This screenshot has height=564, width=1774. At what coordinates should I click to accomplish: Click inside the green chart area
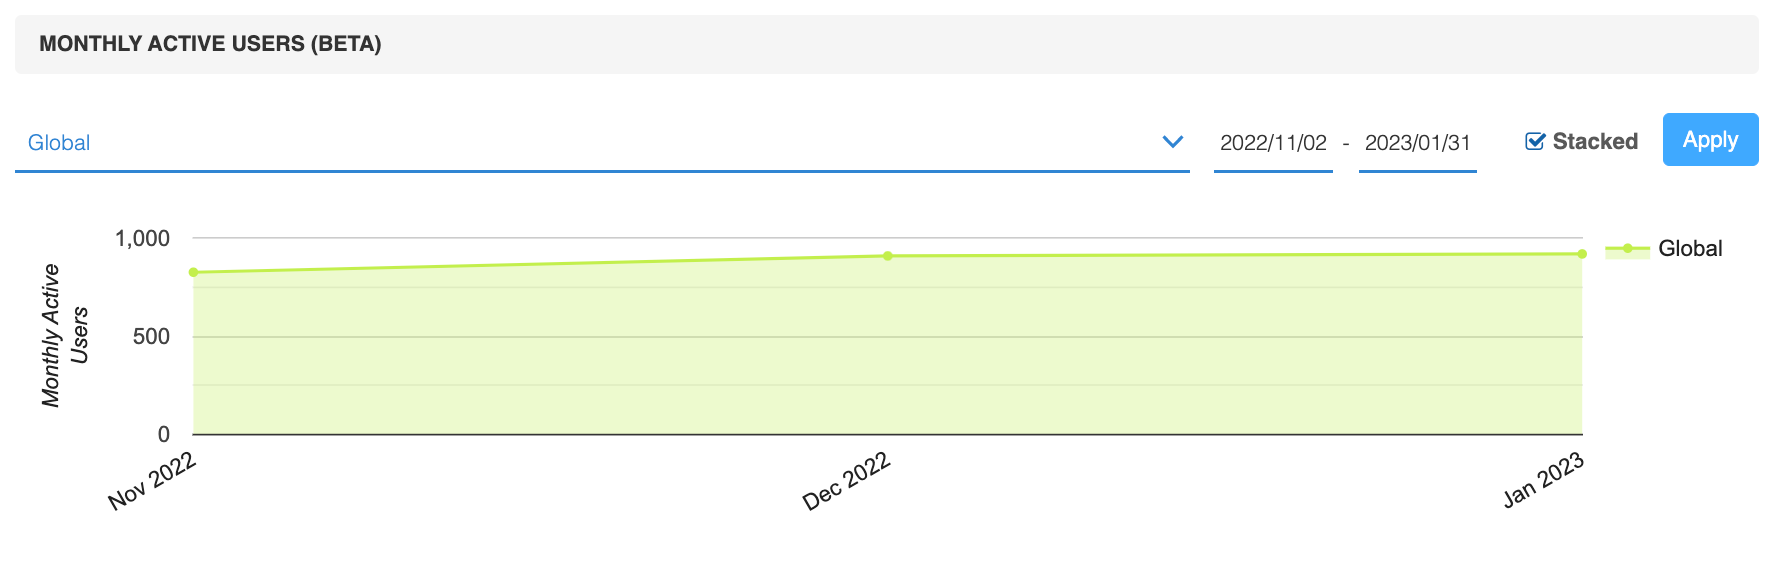pos(887,350)
